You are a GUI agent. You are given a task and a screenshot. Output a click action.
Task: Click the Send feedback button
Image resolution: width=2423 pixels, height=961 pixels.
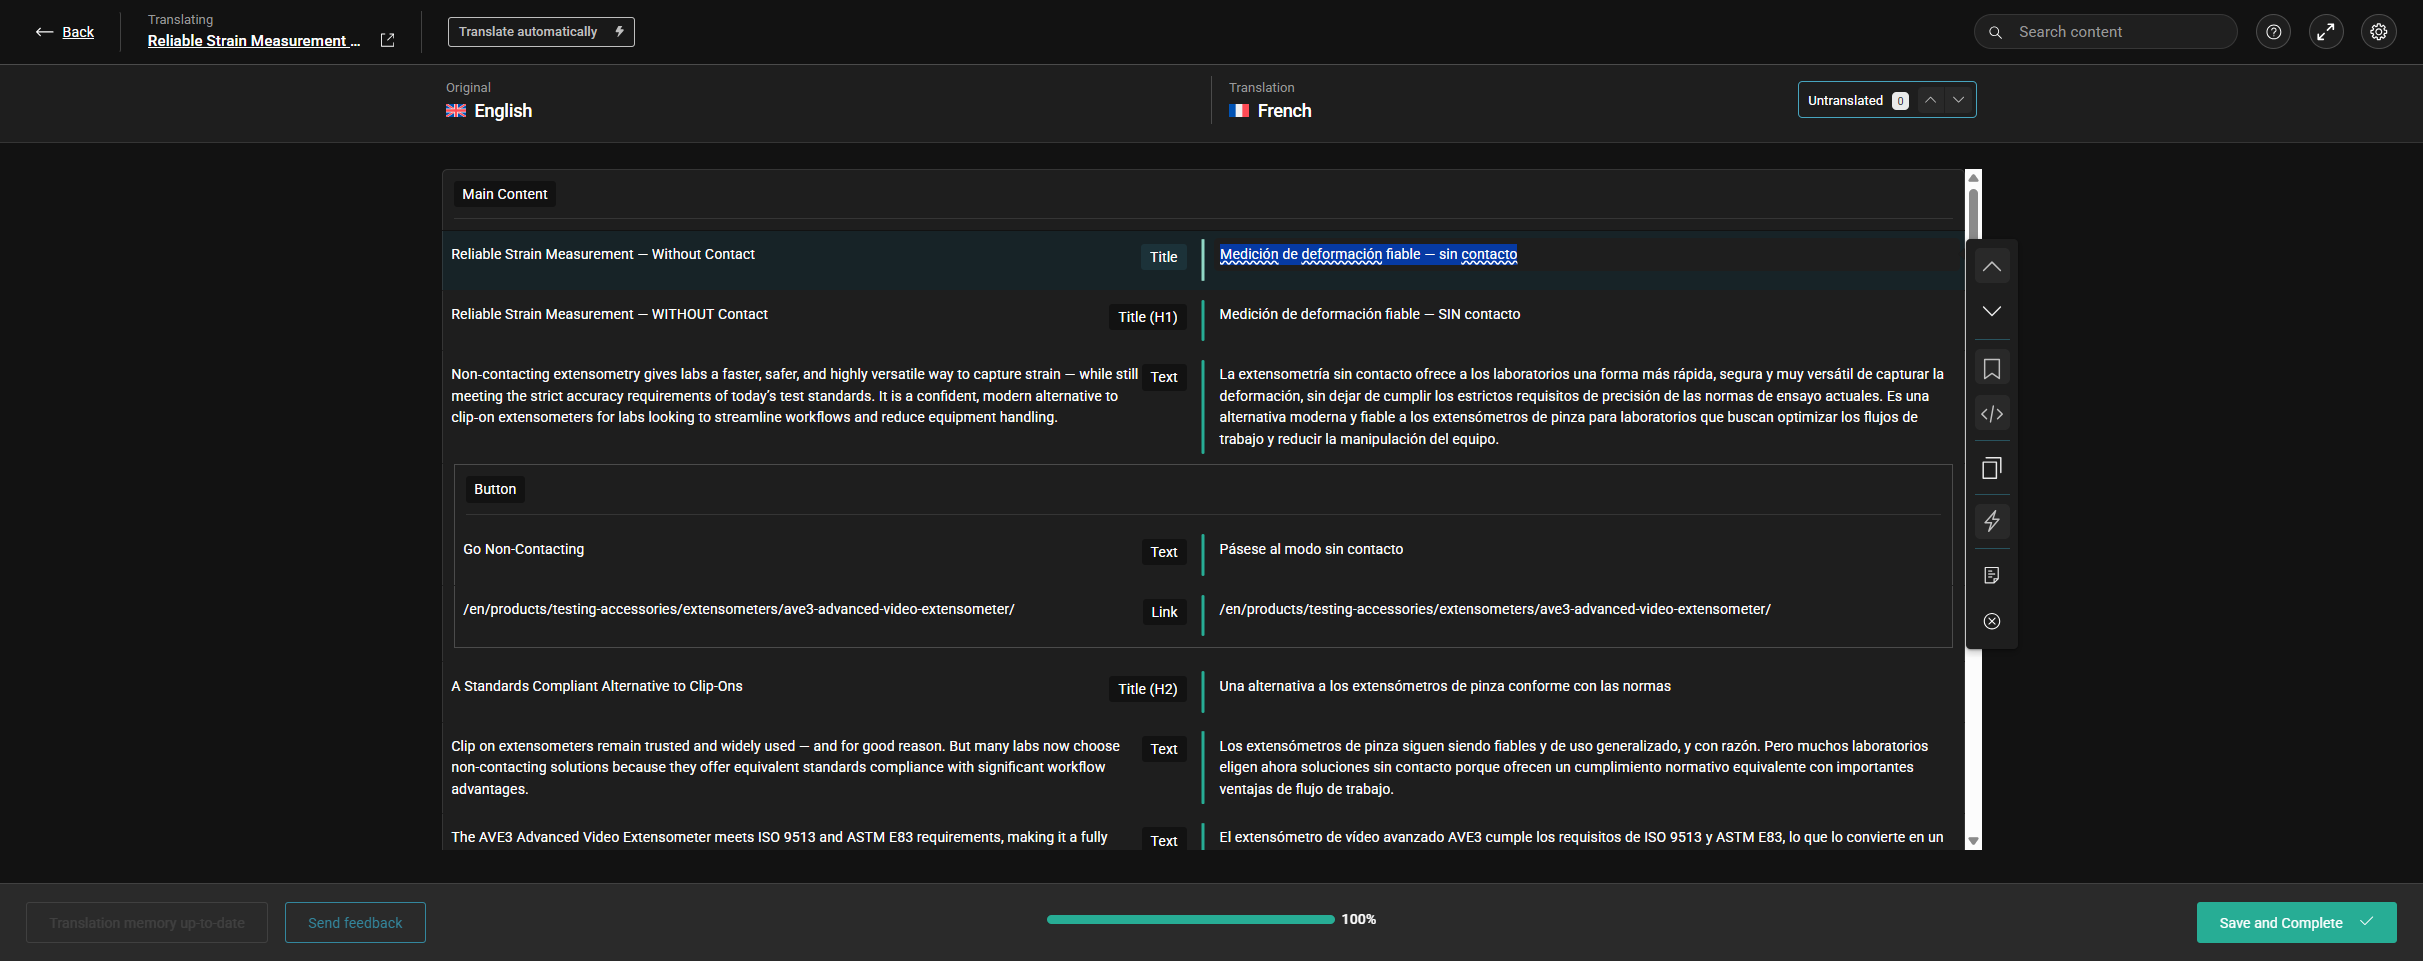click(x=355, y=922)
